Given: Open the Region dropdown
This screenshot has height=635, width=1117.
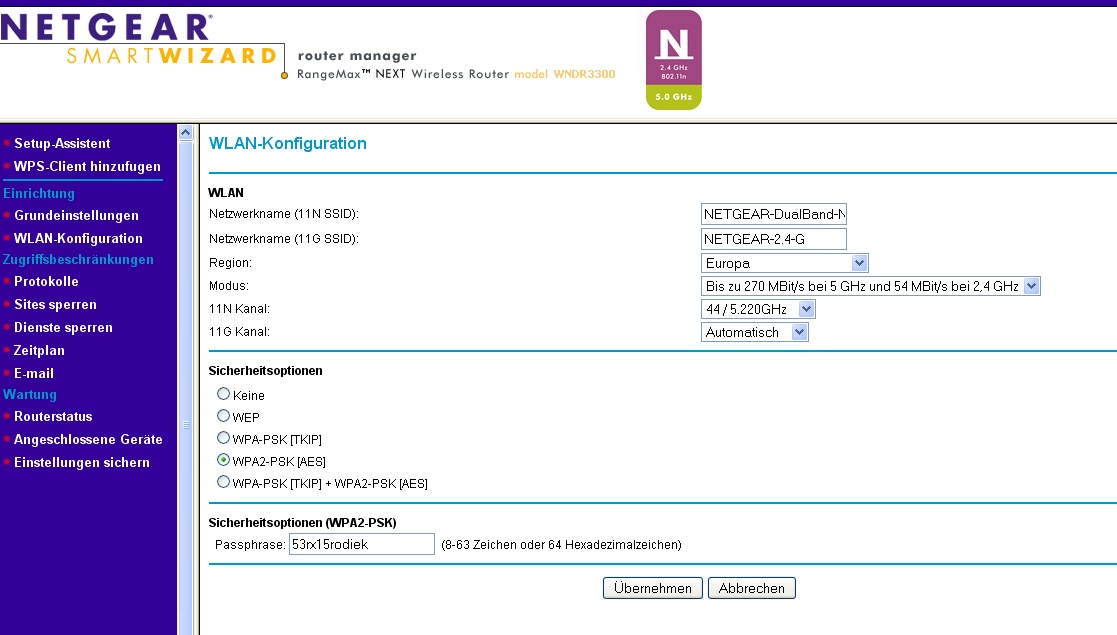Looking at the screenshot, I should click(785, 263).
